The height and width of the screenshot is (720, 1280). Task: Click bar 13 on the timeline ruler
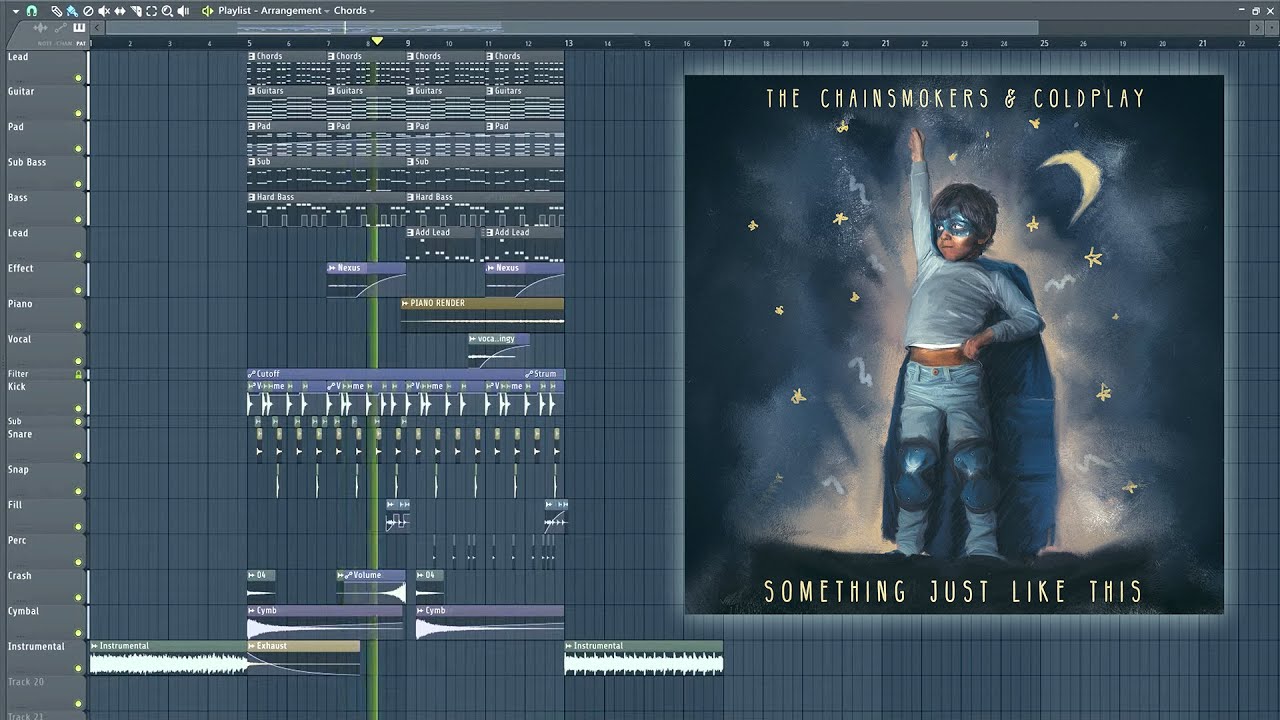(568, 44)
